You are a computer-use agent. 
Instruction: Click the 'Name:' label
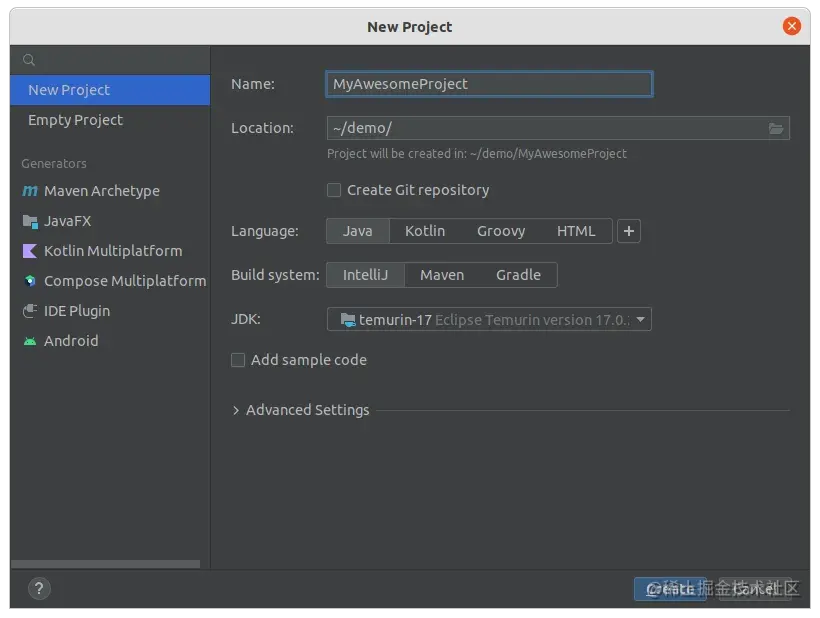click(x=253, y=84)
